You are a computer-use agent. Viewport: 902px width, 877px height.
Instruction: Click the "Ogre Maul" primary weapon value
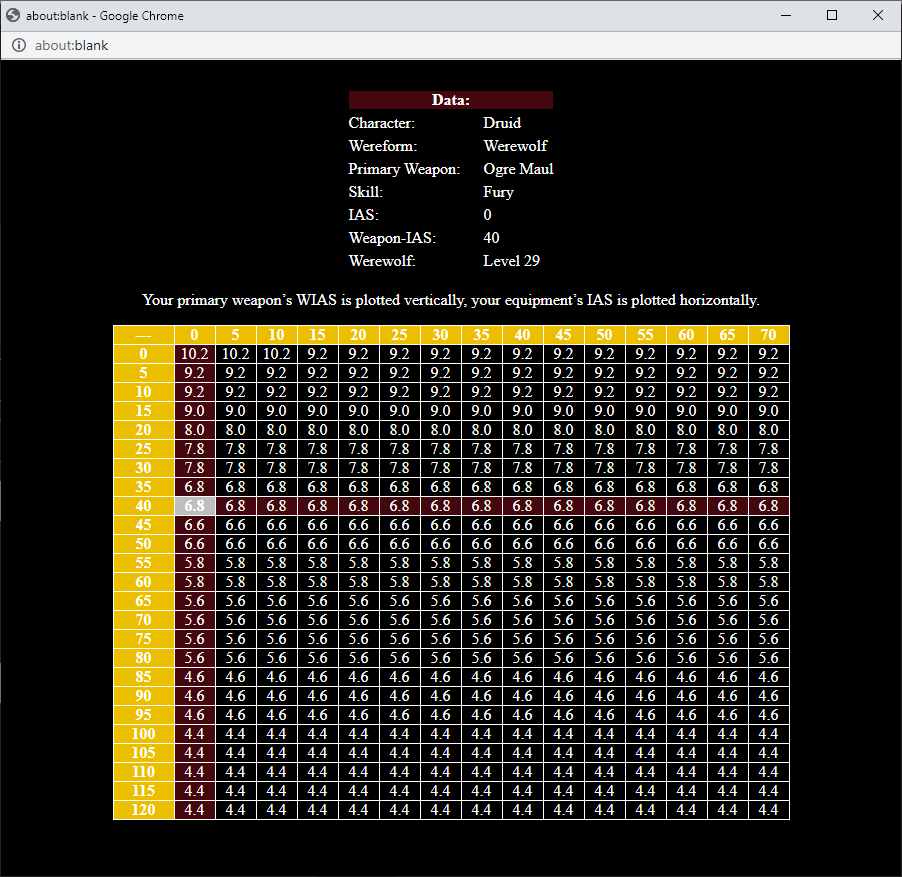coord(518,169)
